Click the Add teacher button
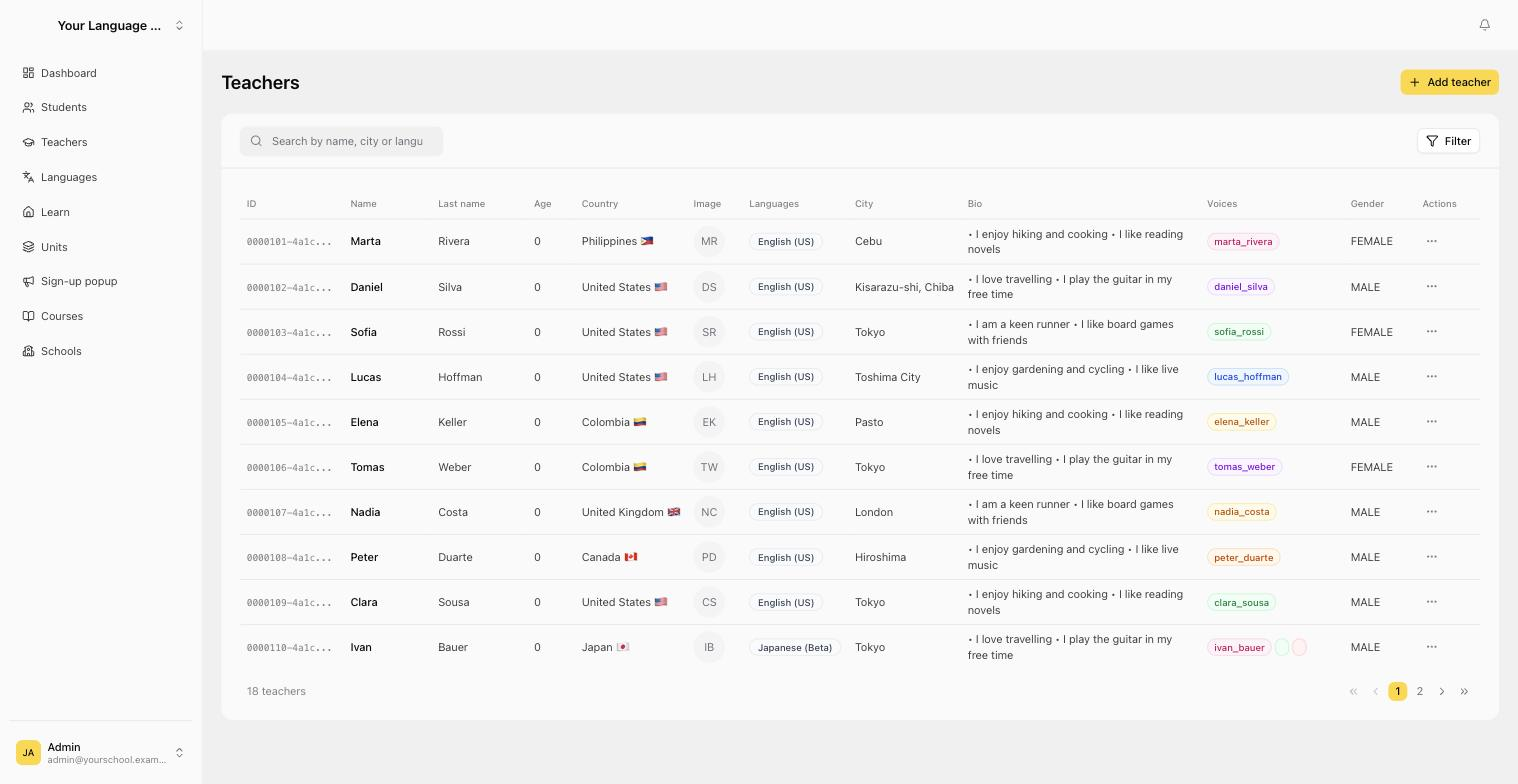This screenshot has height=784, width=1518. coord(1449,82)
